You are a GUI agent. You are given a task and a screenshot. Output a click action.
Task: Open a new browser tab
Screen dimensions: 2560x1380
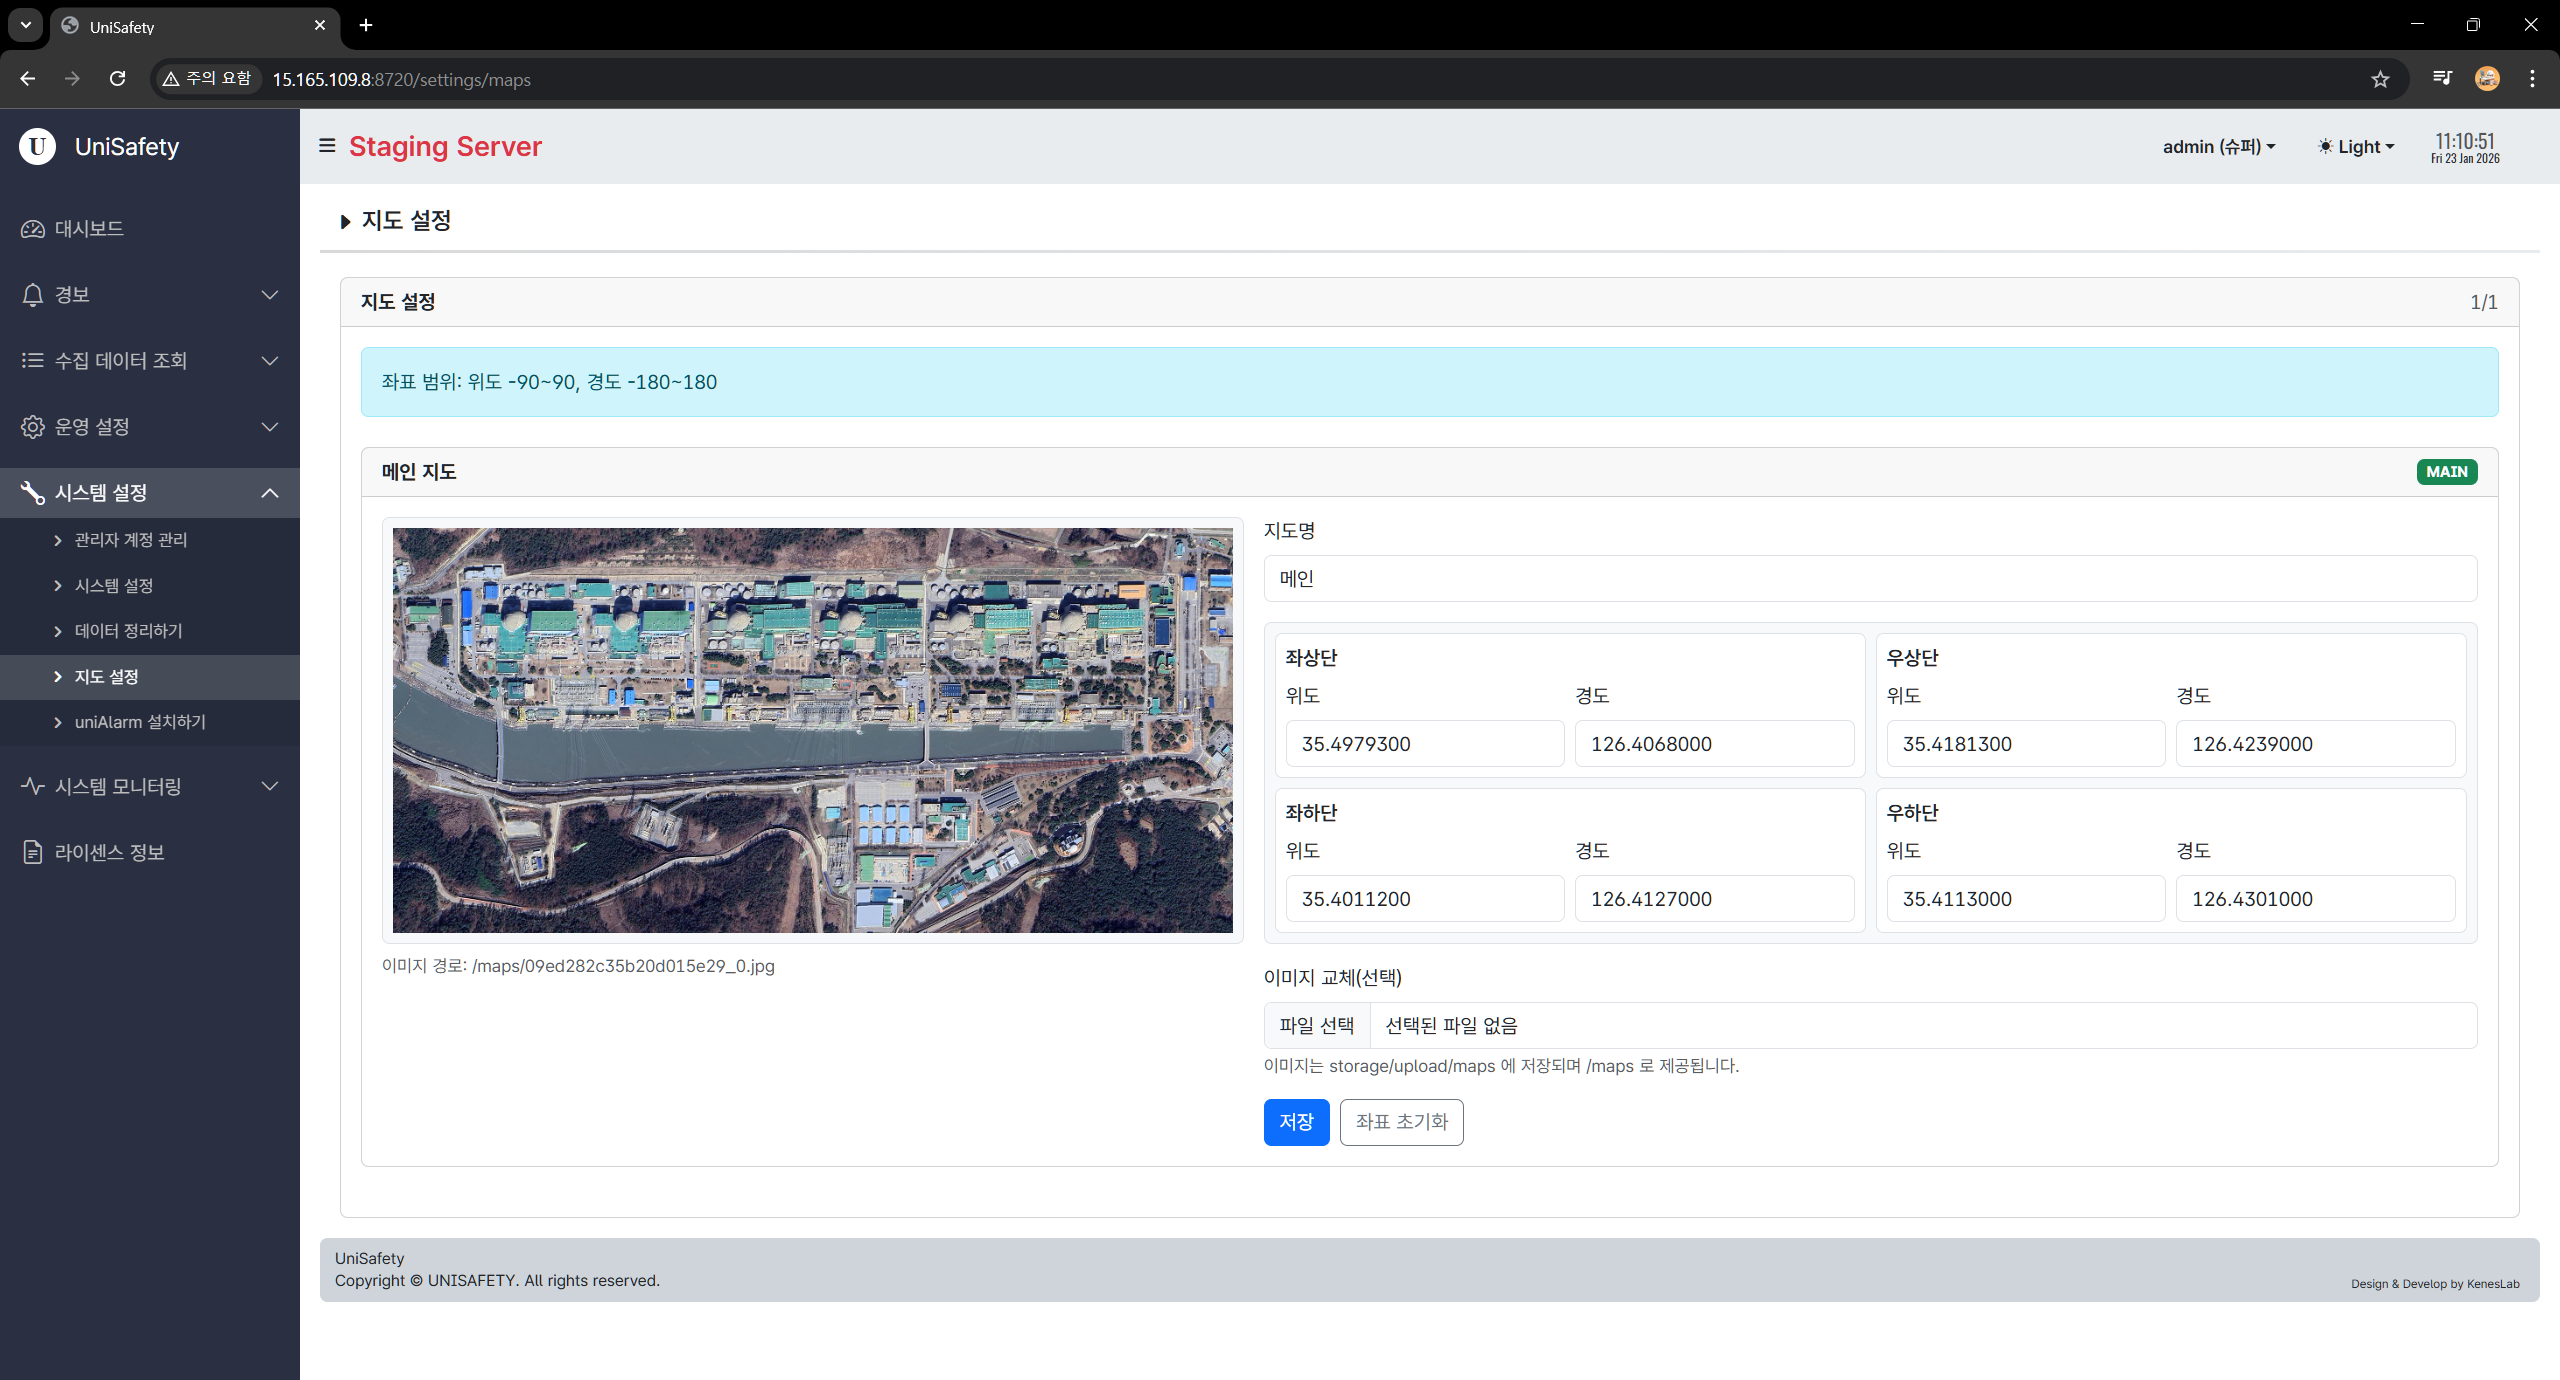(366, 25)
